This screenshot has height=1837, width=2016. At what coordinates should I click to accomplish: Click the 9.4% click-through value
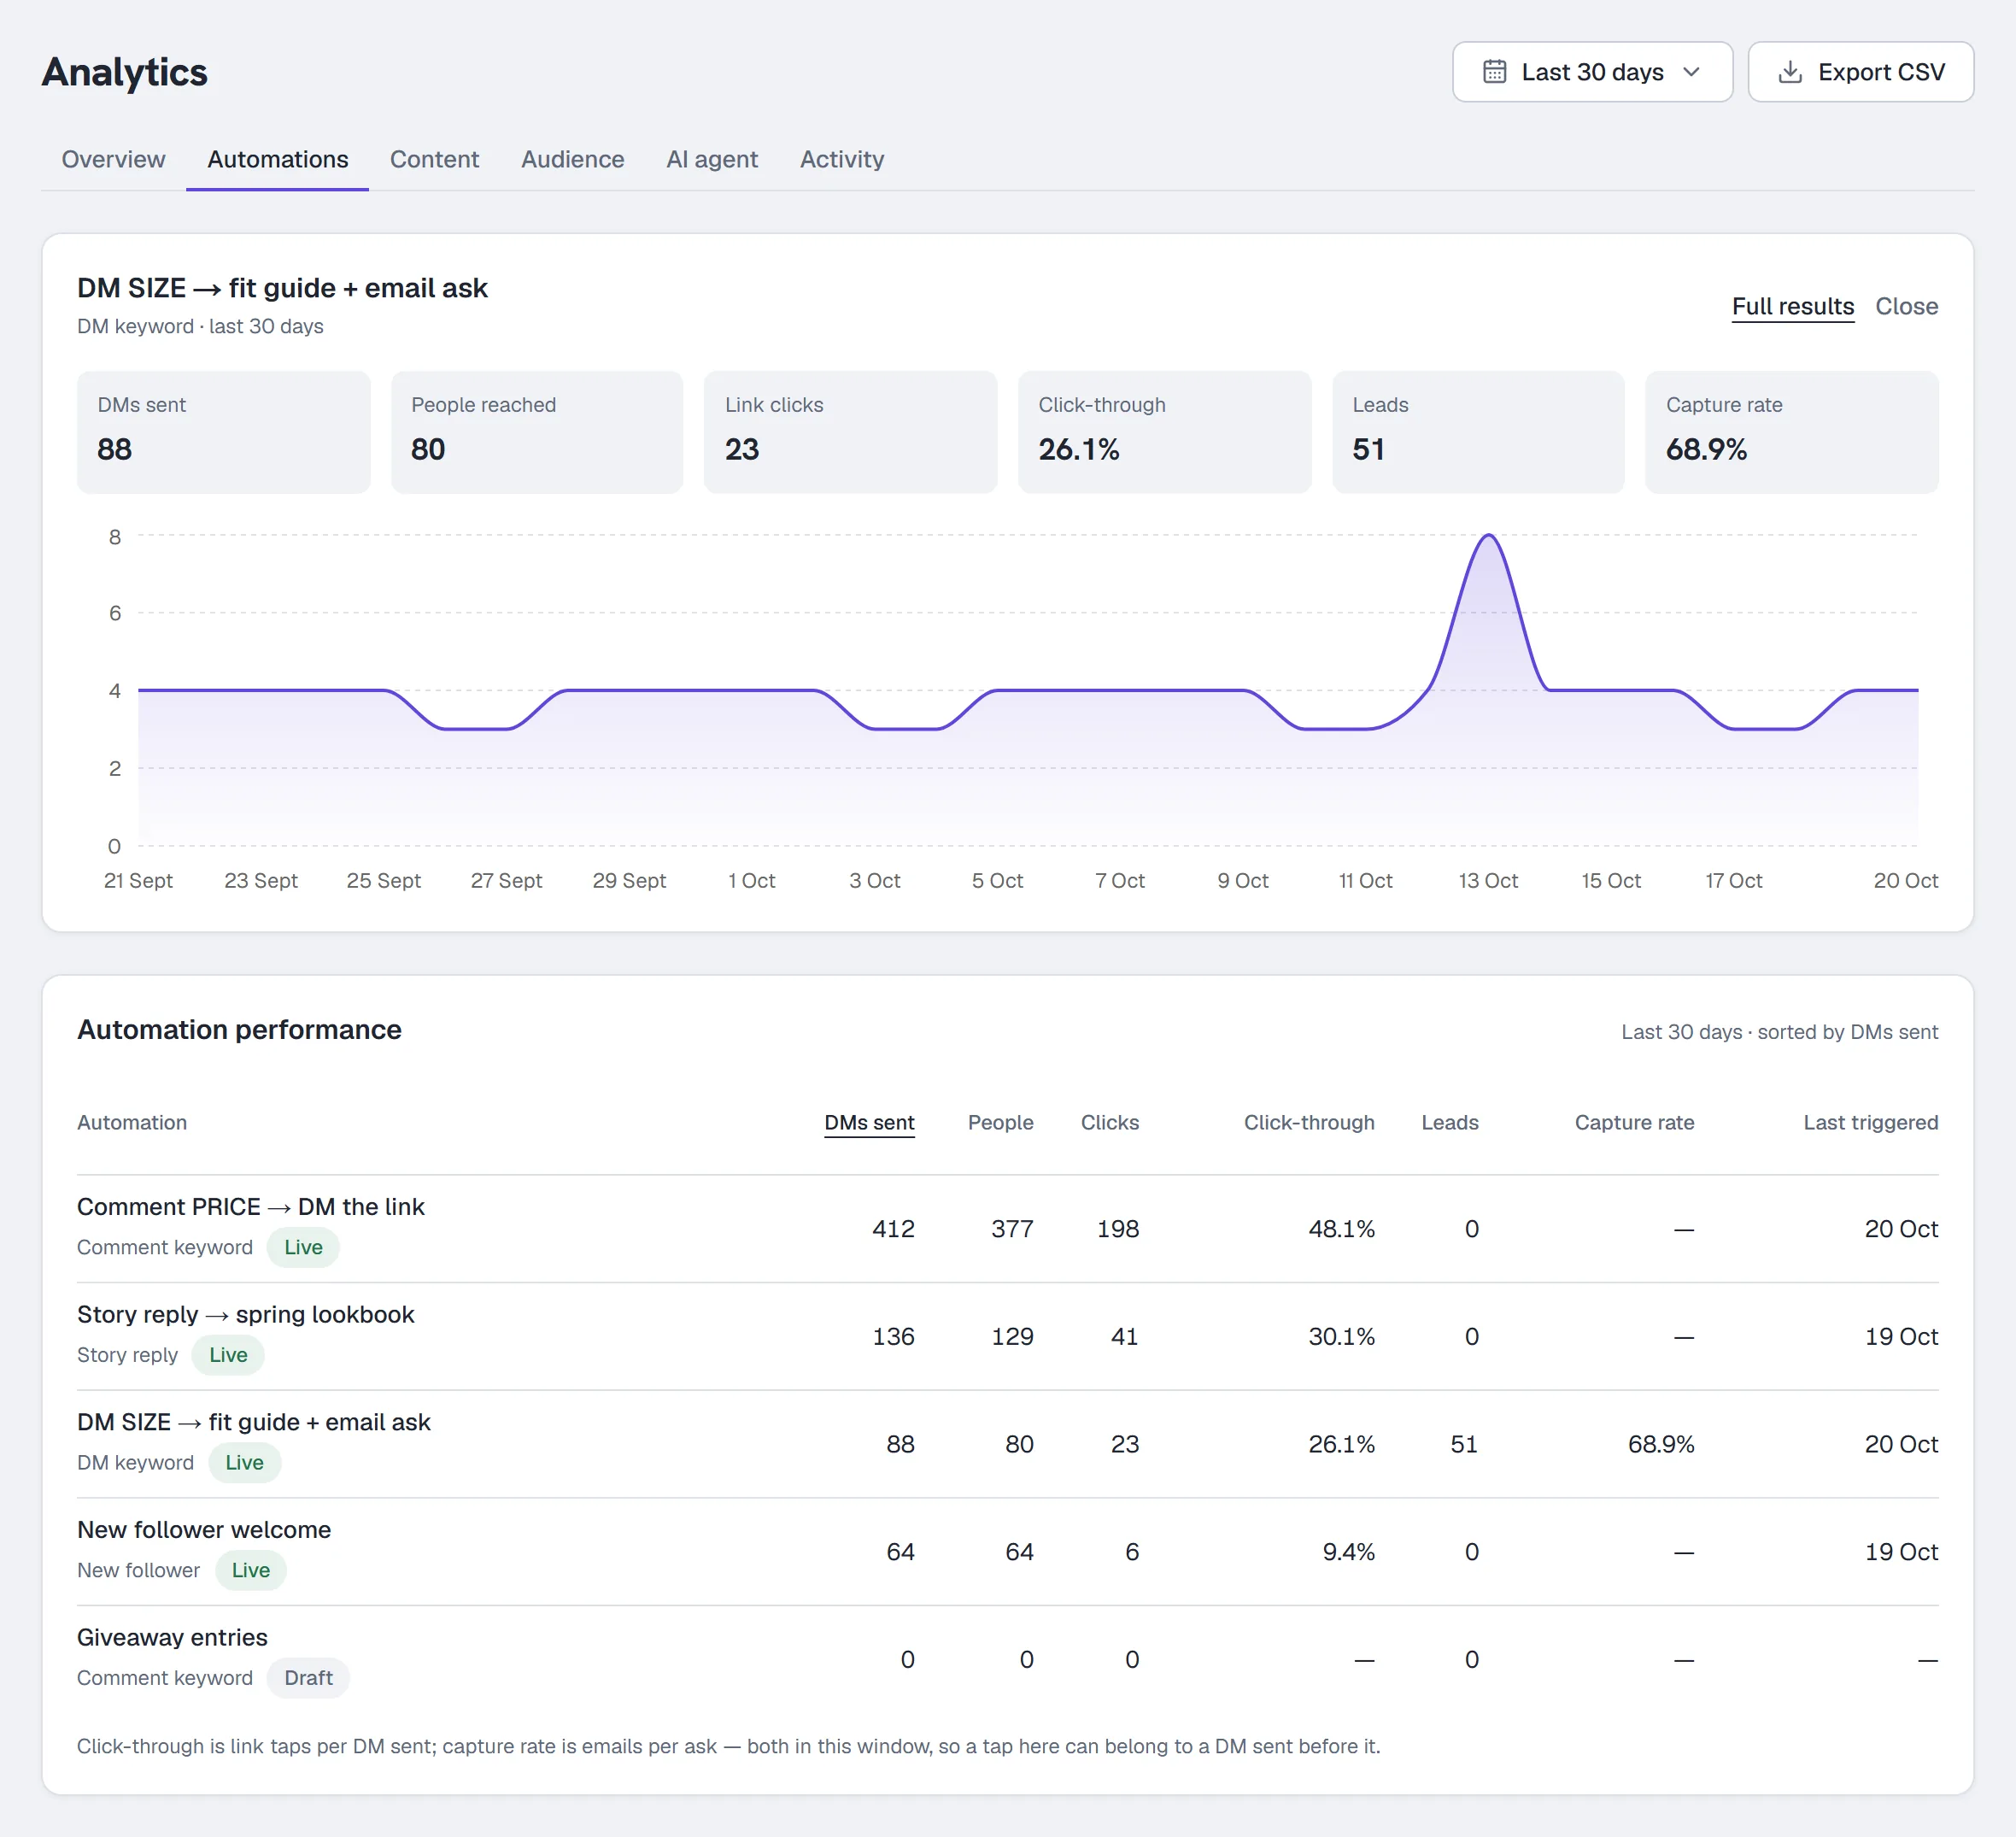coord(1348,1551)
